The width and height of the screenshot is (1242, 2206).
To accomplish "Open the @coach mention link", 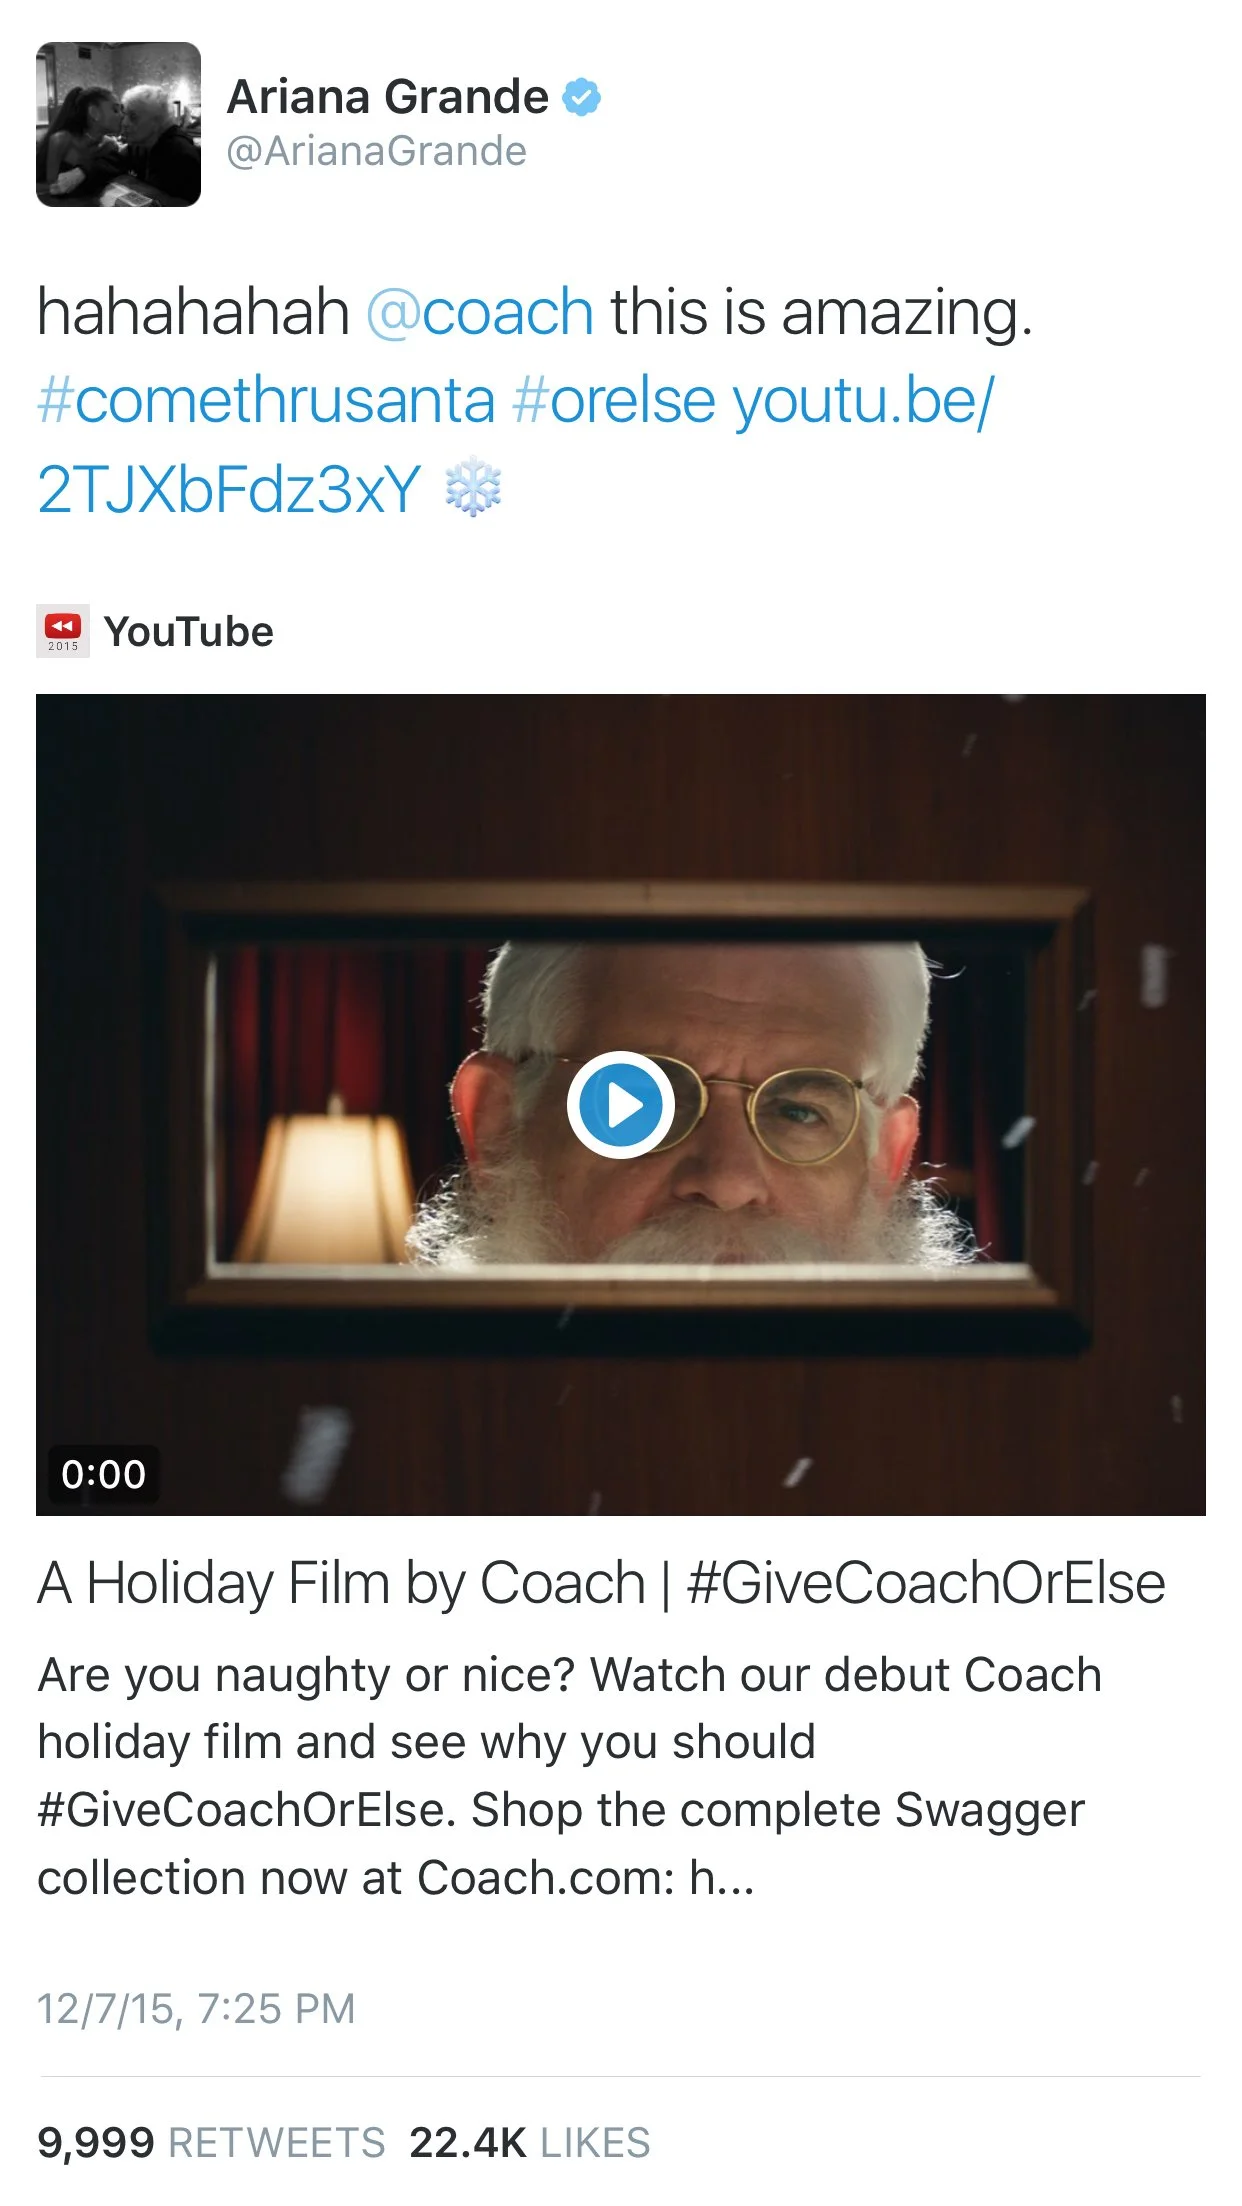I will point(480,311).
